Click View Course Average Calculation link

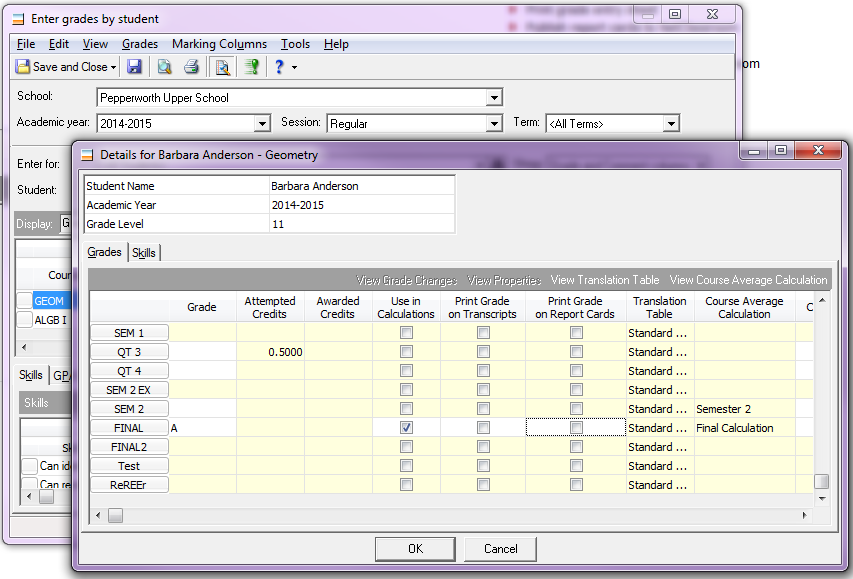click(x=749, y=280)
